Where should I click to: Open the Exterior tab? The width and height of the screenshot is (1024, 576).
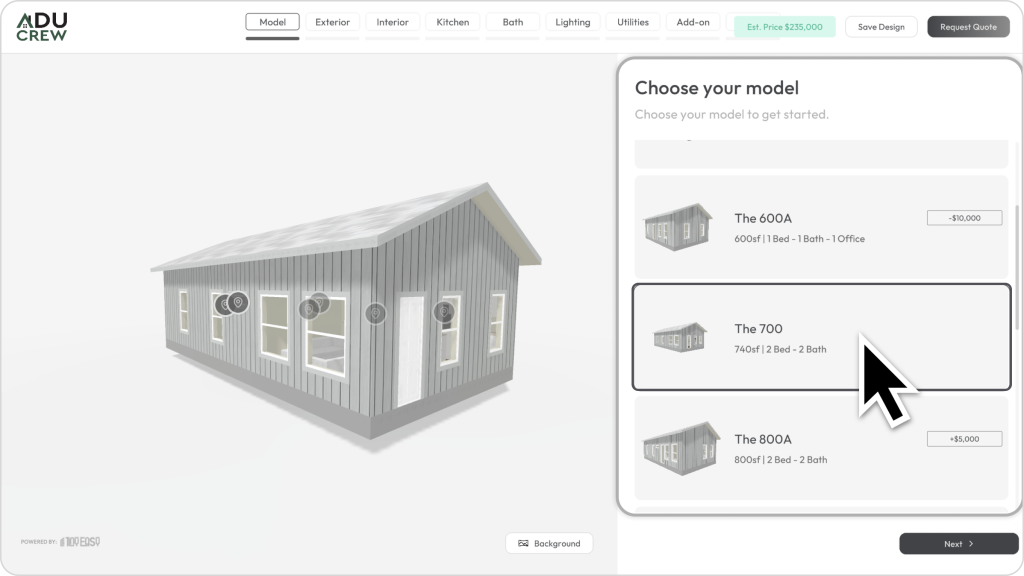[x=332, y=22]
